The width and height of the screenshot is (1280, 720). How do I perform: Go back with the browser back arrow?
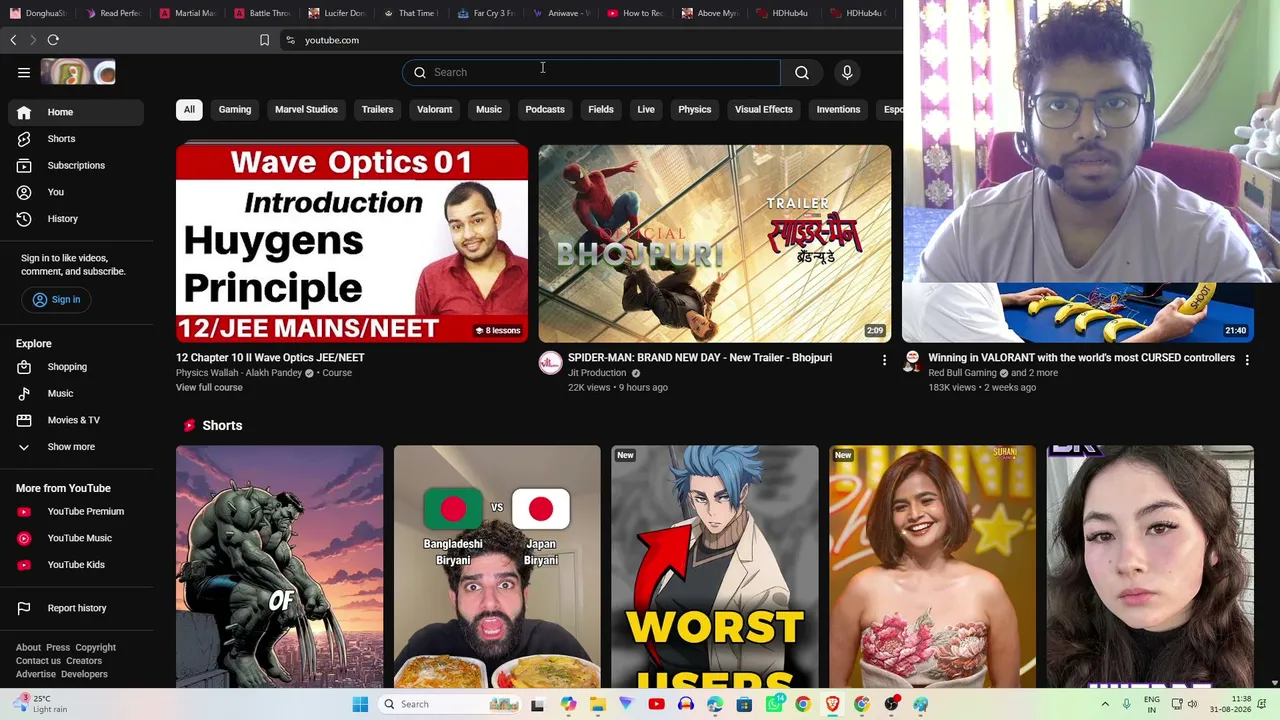[x=13, y=40]
